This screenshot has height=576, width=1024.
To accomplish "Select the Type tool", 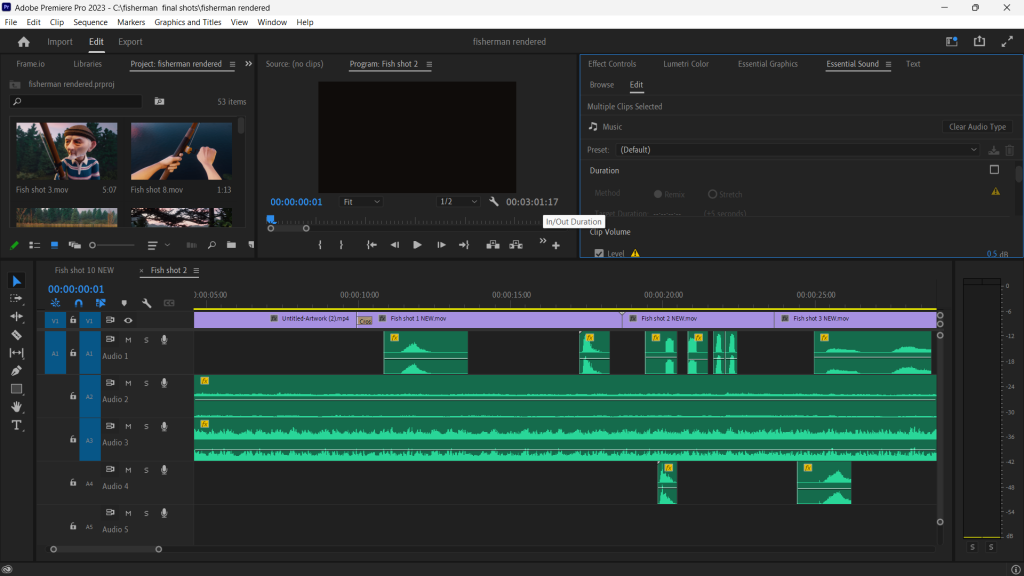I will (x=16, y=425).
